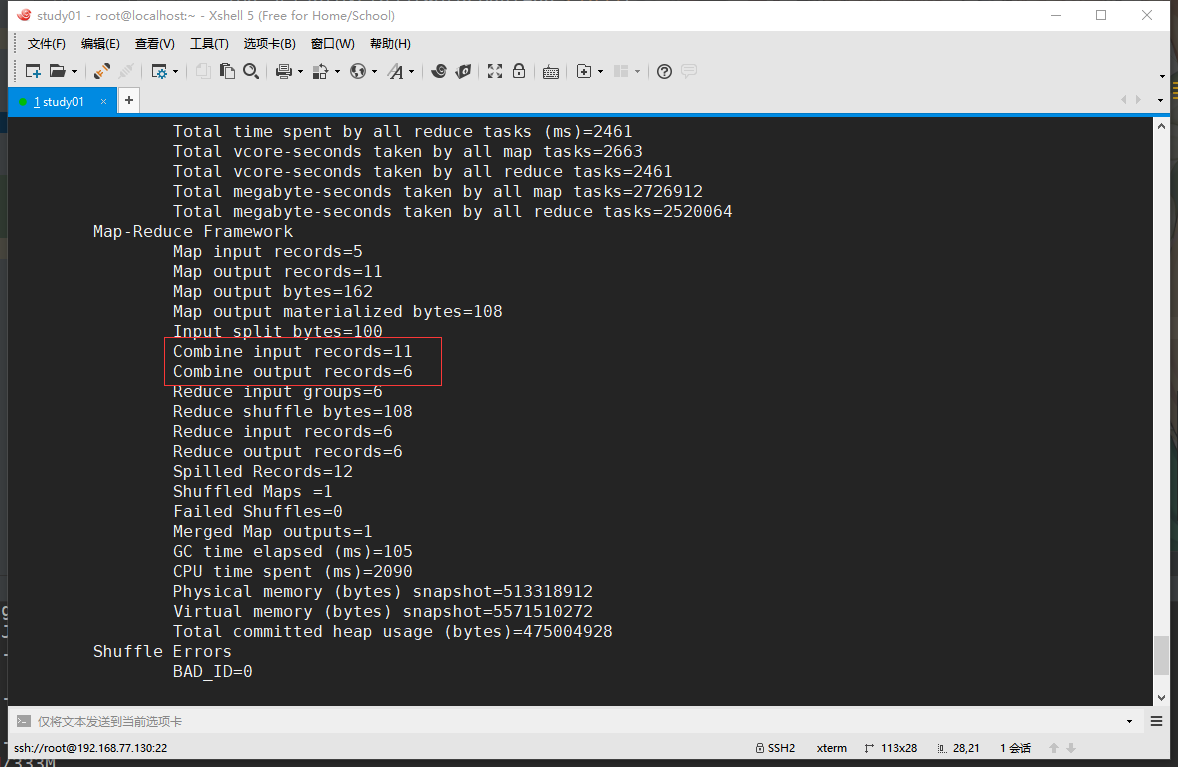
Task: Click the New file transfer icon
Action: click(x=584, y=71)
